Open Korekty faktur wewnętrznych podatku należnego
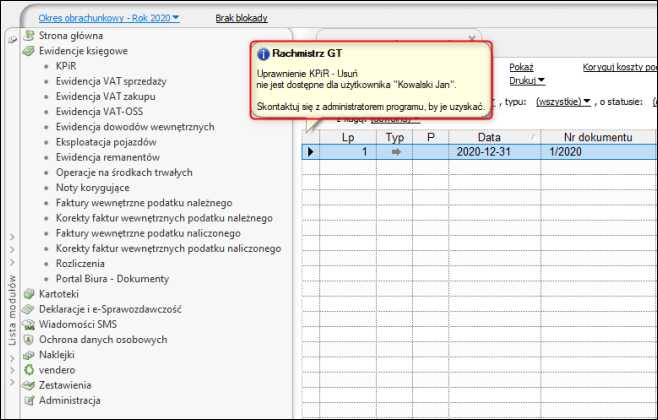Image resolution: width=658 pixels, height=420 pixels. pos(164,218)
